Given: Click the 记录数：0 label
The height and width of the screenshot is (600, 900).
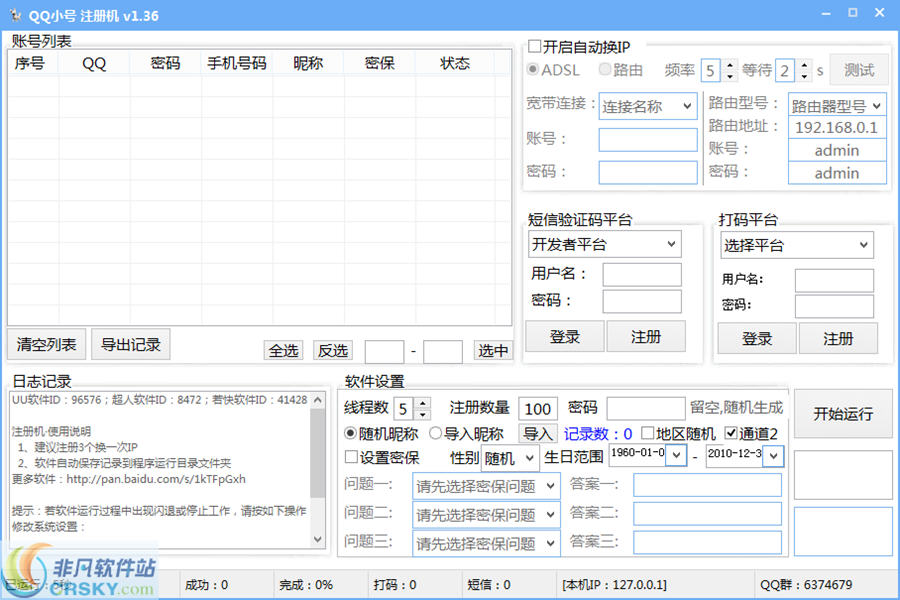Looking at the screenshot, I should click(x=598, y=433).
